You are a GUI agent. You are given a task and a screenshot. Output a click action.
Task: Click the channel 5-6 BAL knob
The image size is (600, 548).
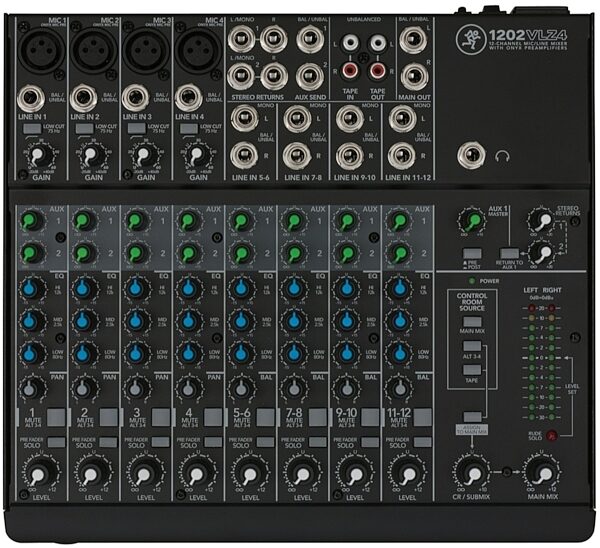[x=240, y=389]
